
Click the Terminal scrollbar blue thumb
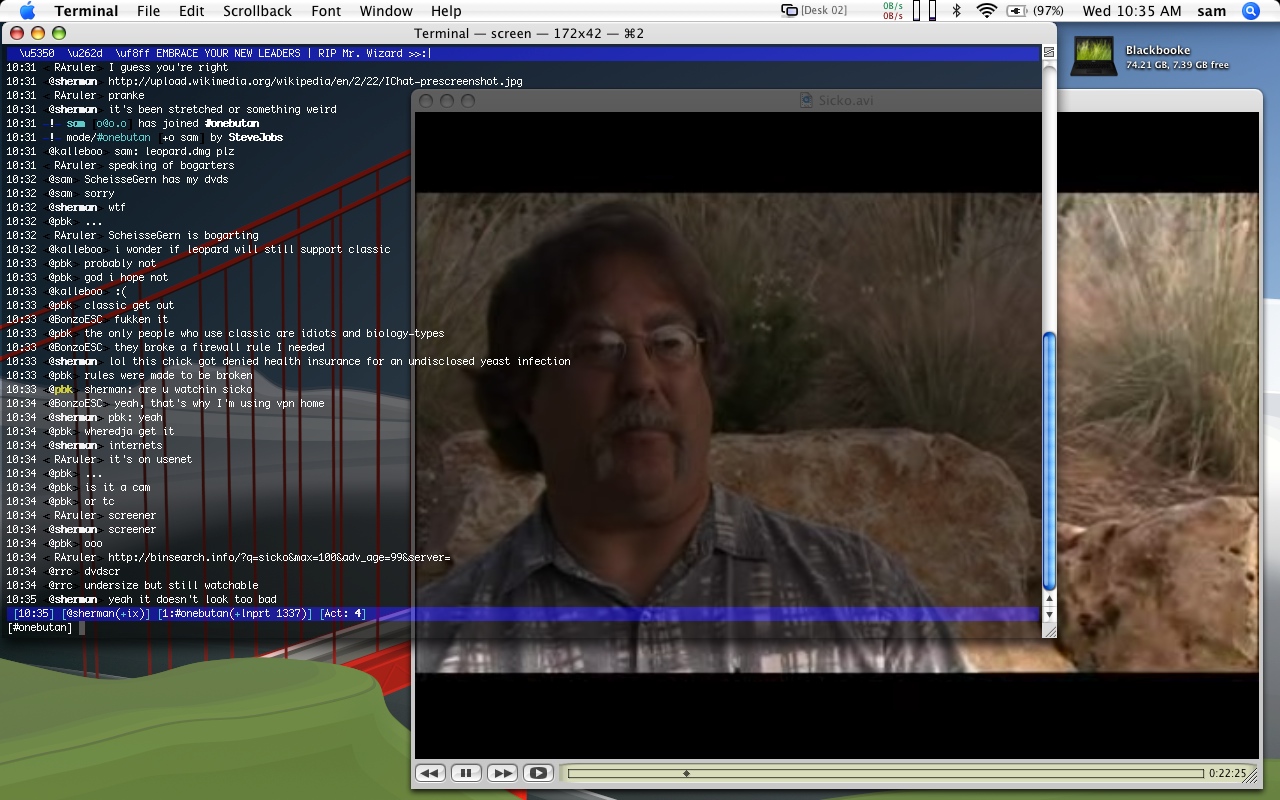[x=1049, y=462]
